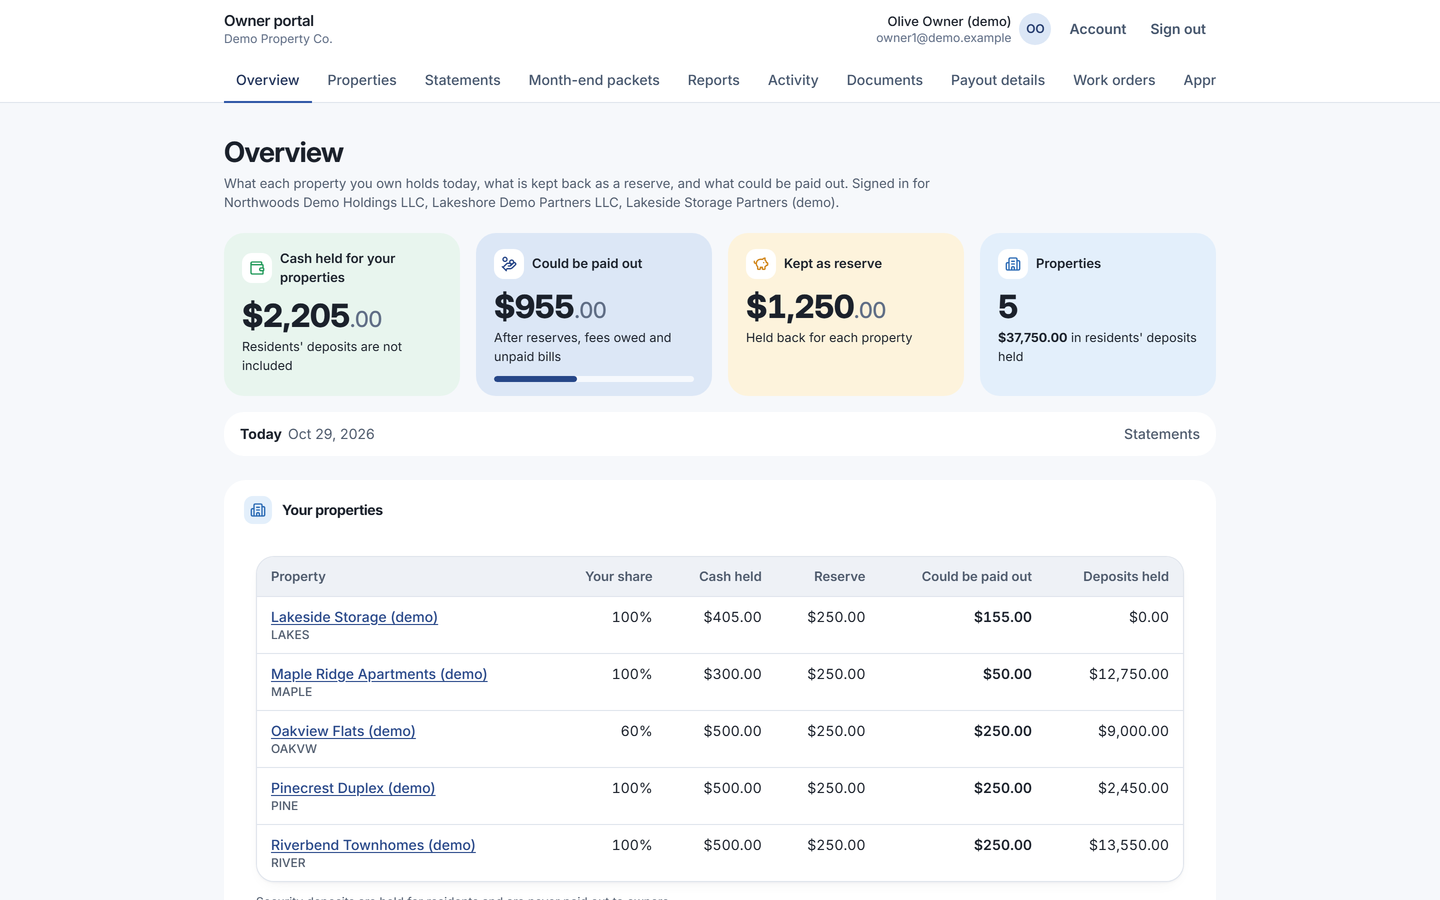Click Riverbend Townhomes $13,550.00 deposits value

tap(1129, 845)
